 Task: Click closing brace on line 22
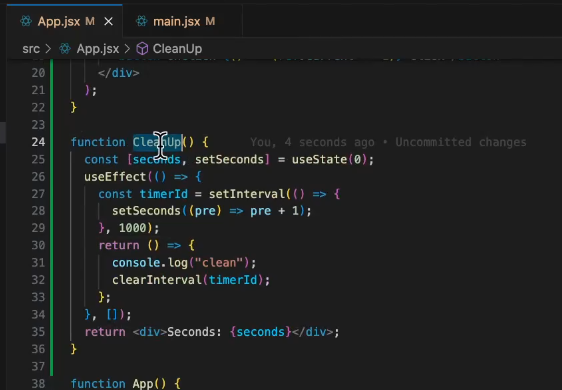point(73,107)
